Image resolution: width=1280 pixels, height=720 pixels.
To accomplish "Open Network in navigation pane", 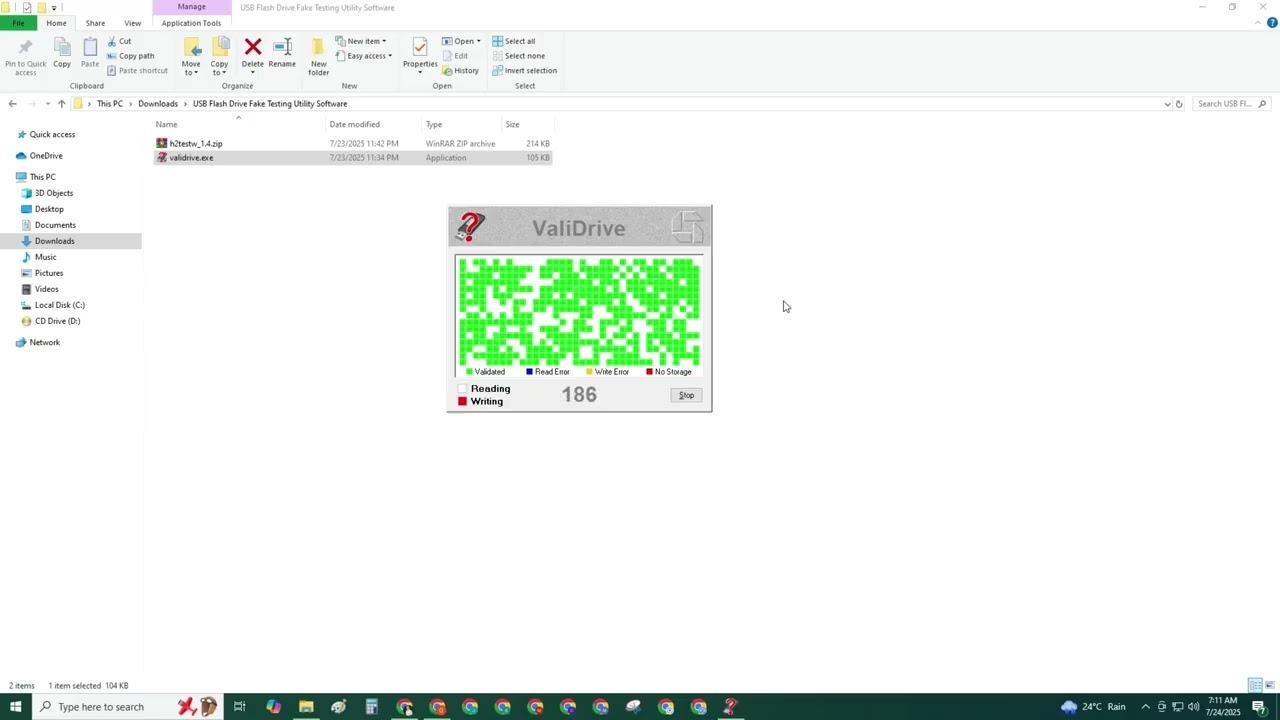I will pos(44,342).
